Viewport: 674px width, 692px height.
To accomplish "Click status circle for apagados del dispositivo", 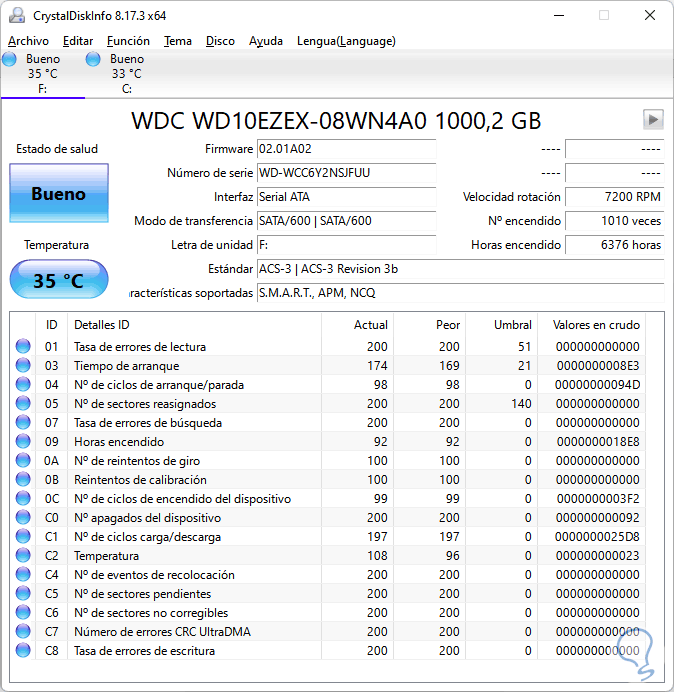I will (x=23, y=517).
